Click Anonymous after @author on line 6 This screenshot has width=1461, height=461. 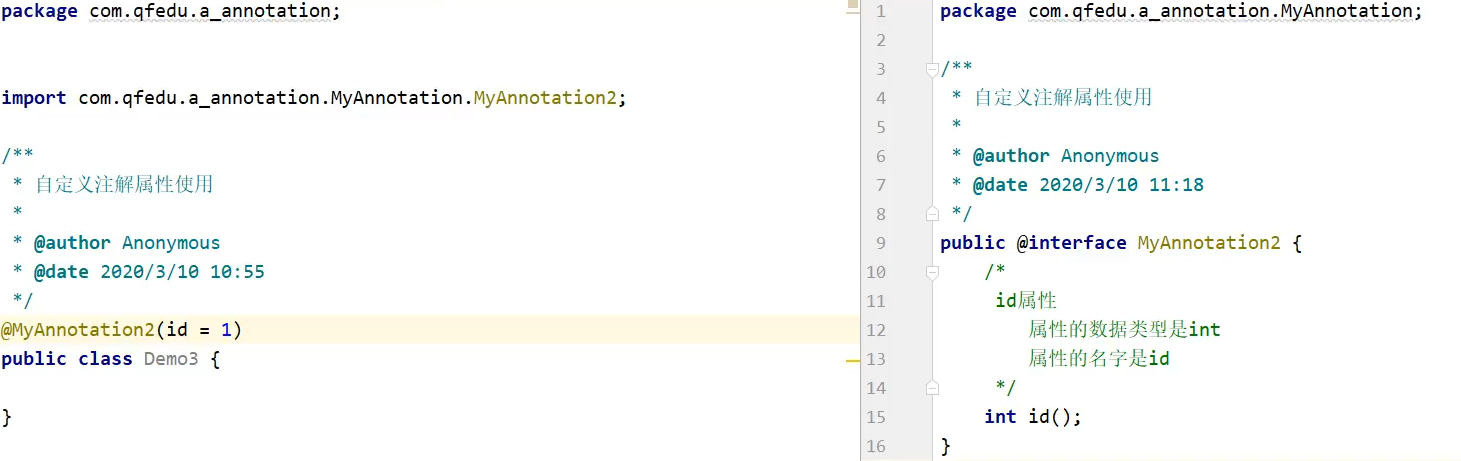(1110, 156)
